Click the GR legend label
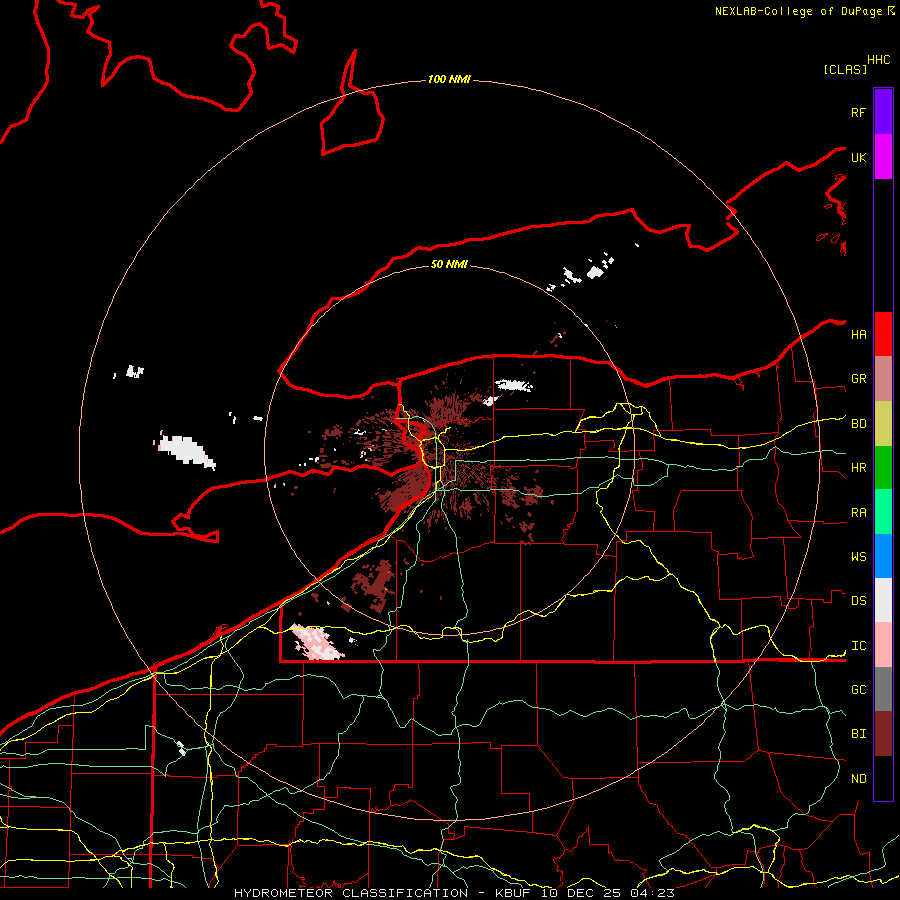The height and width of the screenshot is (900, 900). [x=858, y=379]
